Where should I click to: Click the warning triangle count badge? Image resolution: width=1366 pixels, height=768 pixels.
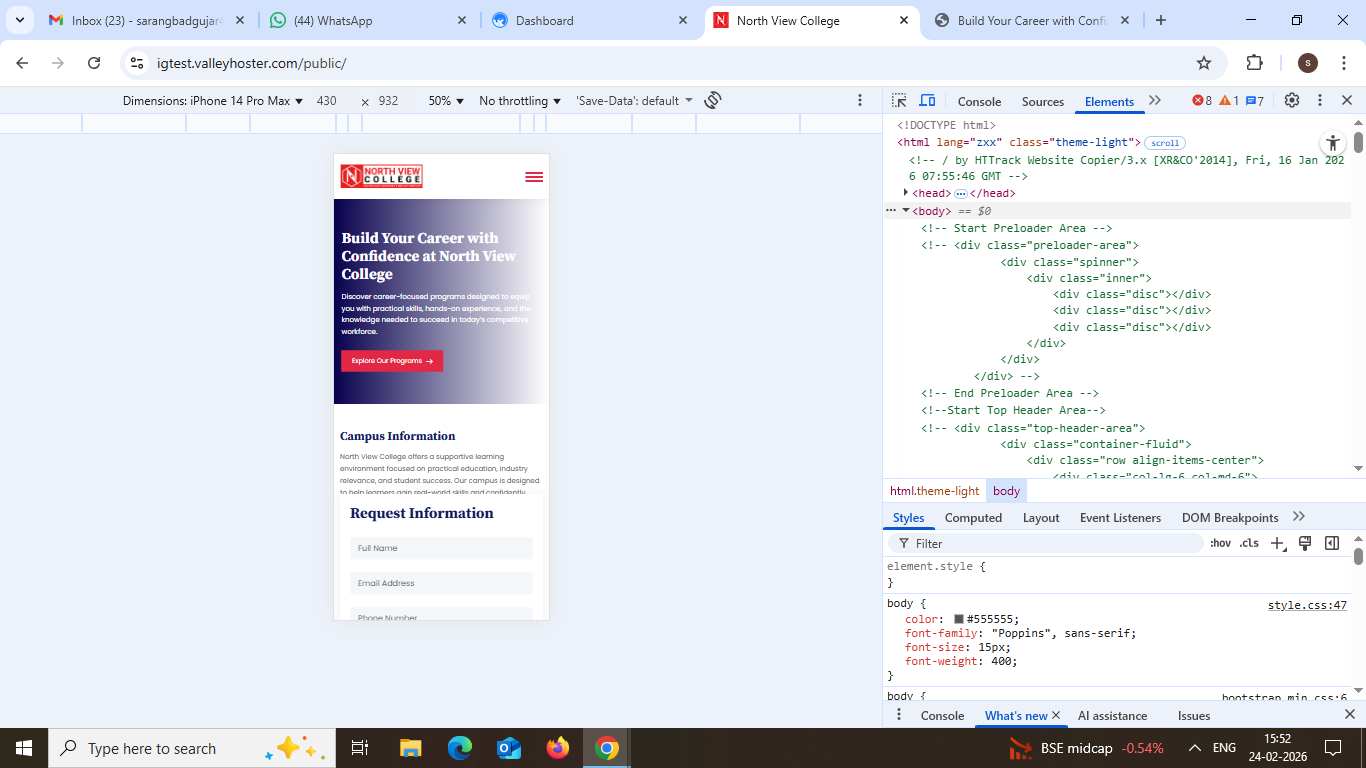(1229, 101)
